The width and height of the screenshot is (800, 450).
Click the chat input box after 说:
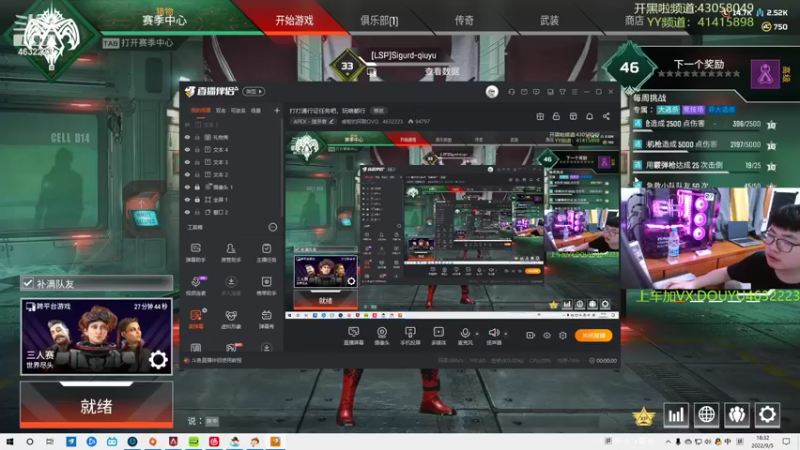pyautogui.click(x=212, y=421)
